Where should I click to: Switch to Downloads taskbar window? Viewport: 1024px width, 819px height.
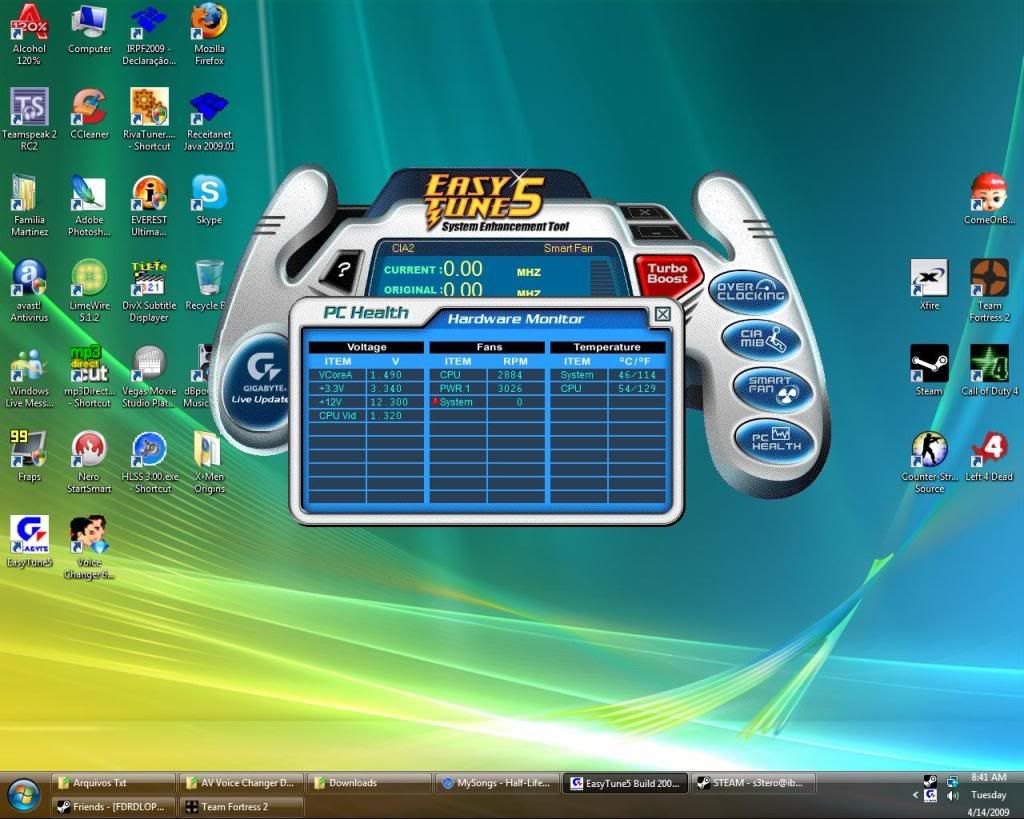[x=369, y=783]
